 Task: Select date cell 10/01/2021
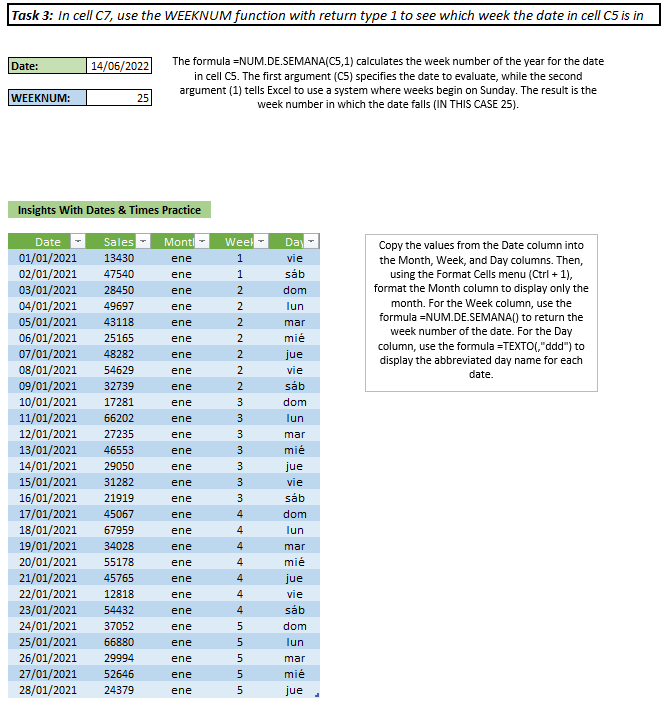tap(47, 402)
